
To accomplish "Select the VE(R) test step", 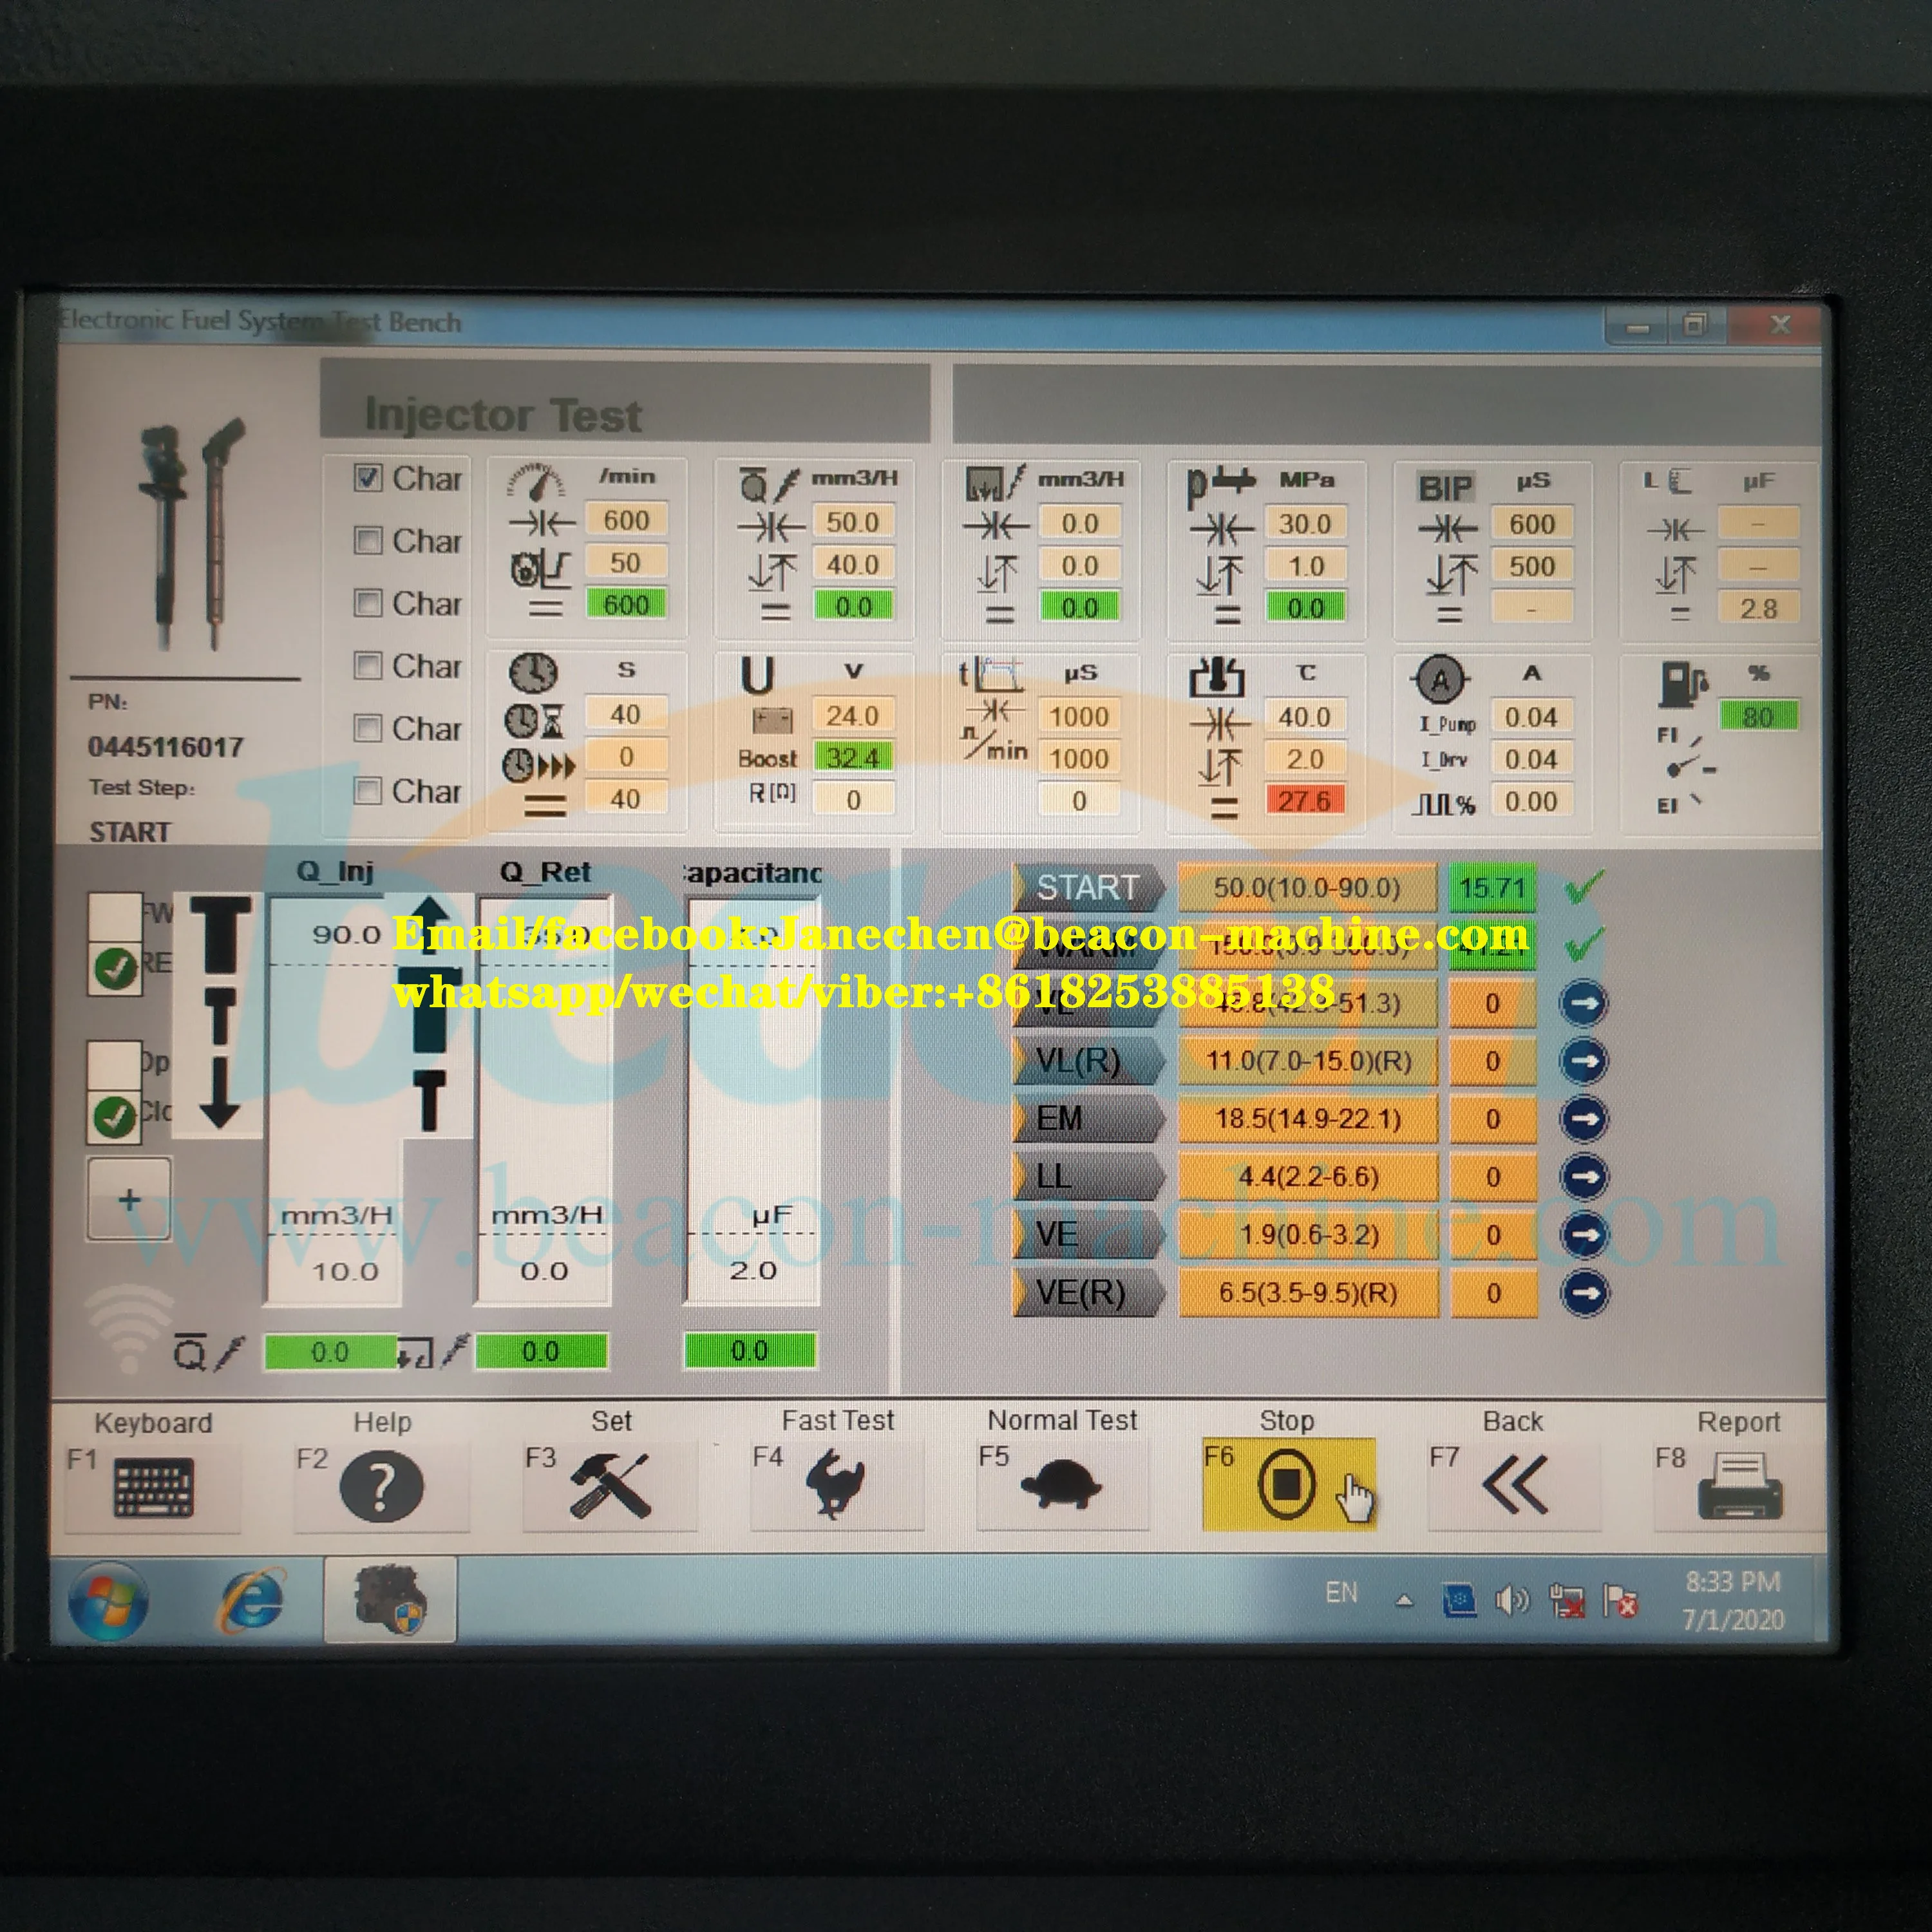I will click(1087, 1292).
